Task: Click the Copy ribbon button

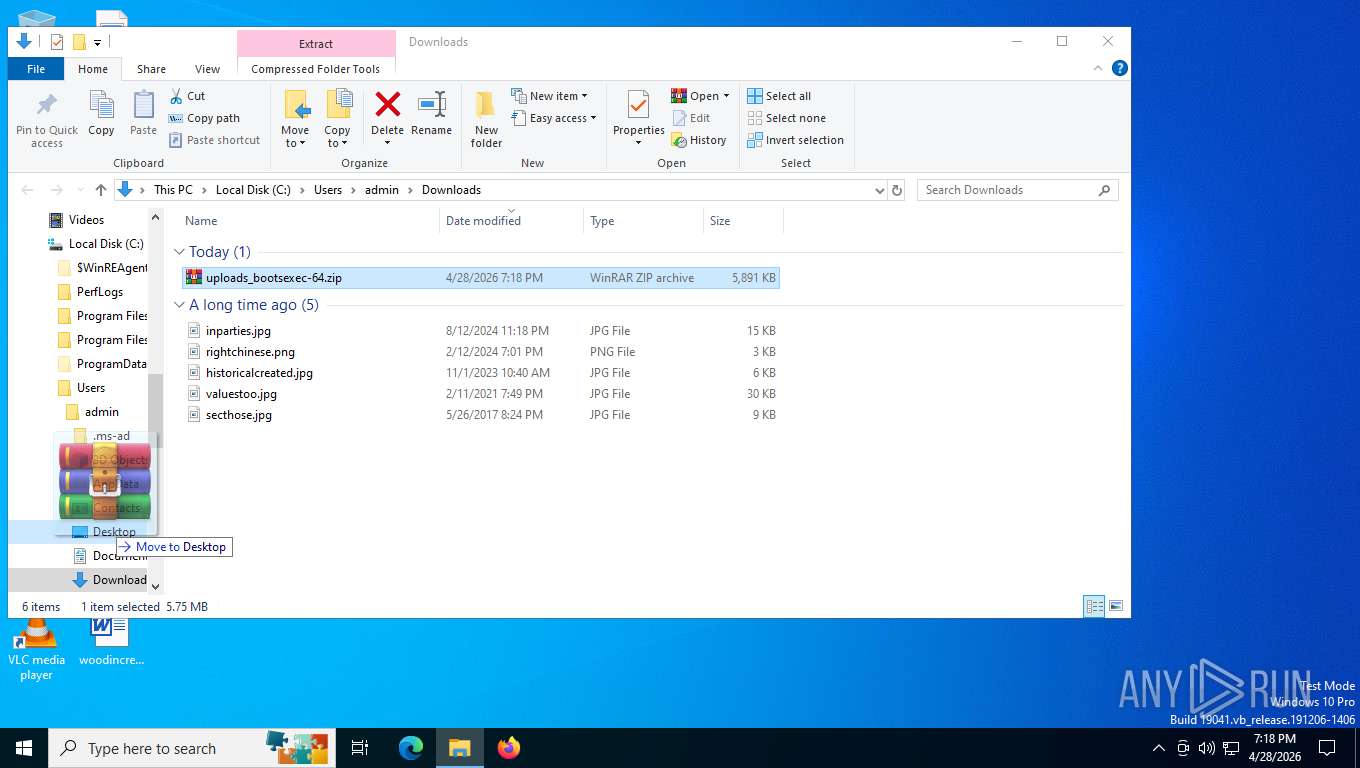Action: coord(101,114)
